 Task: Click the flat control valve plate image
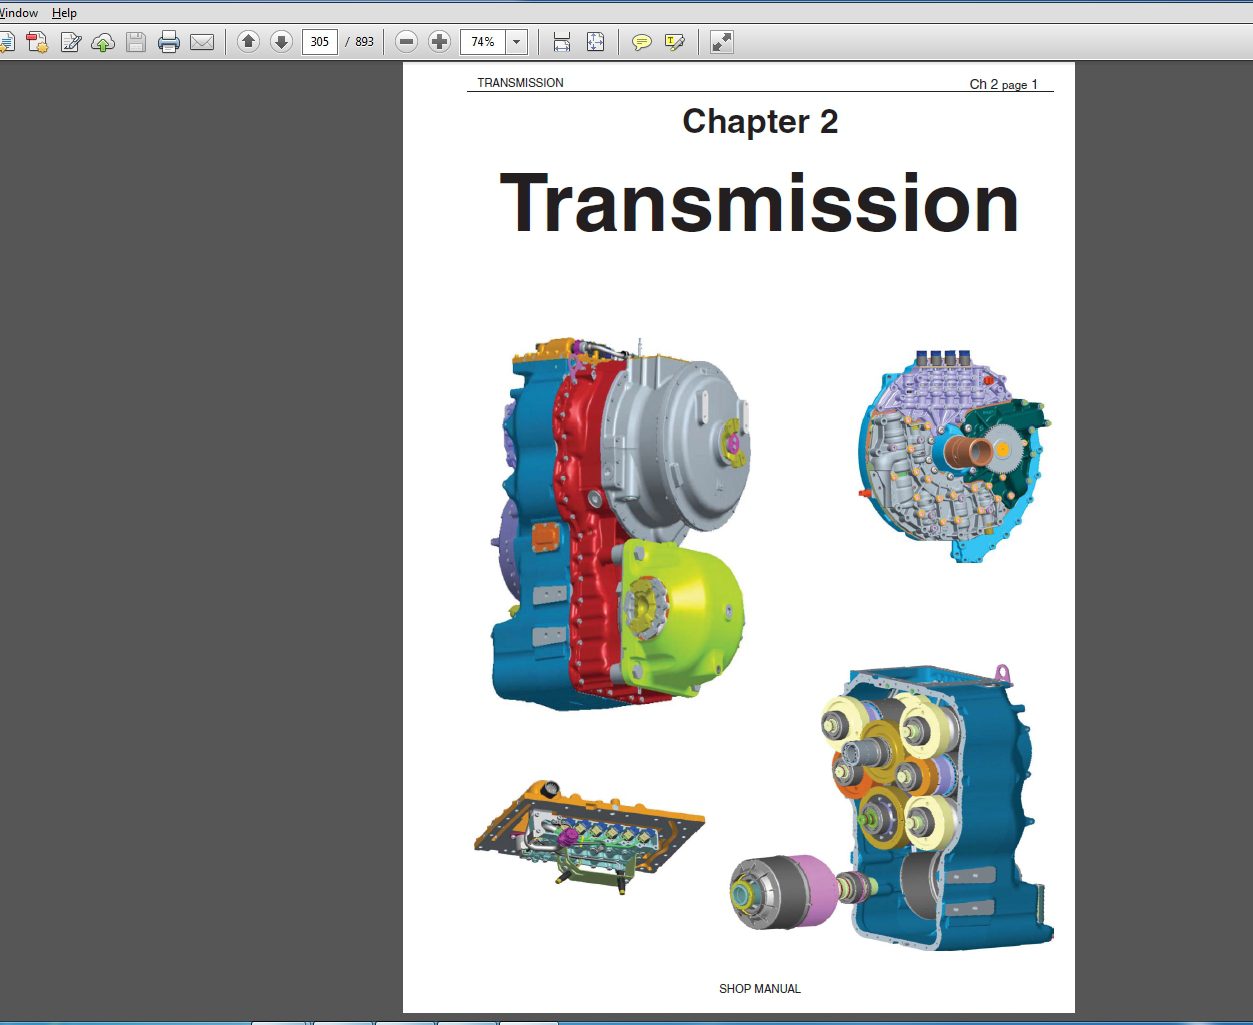pos(589,836)
